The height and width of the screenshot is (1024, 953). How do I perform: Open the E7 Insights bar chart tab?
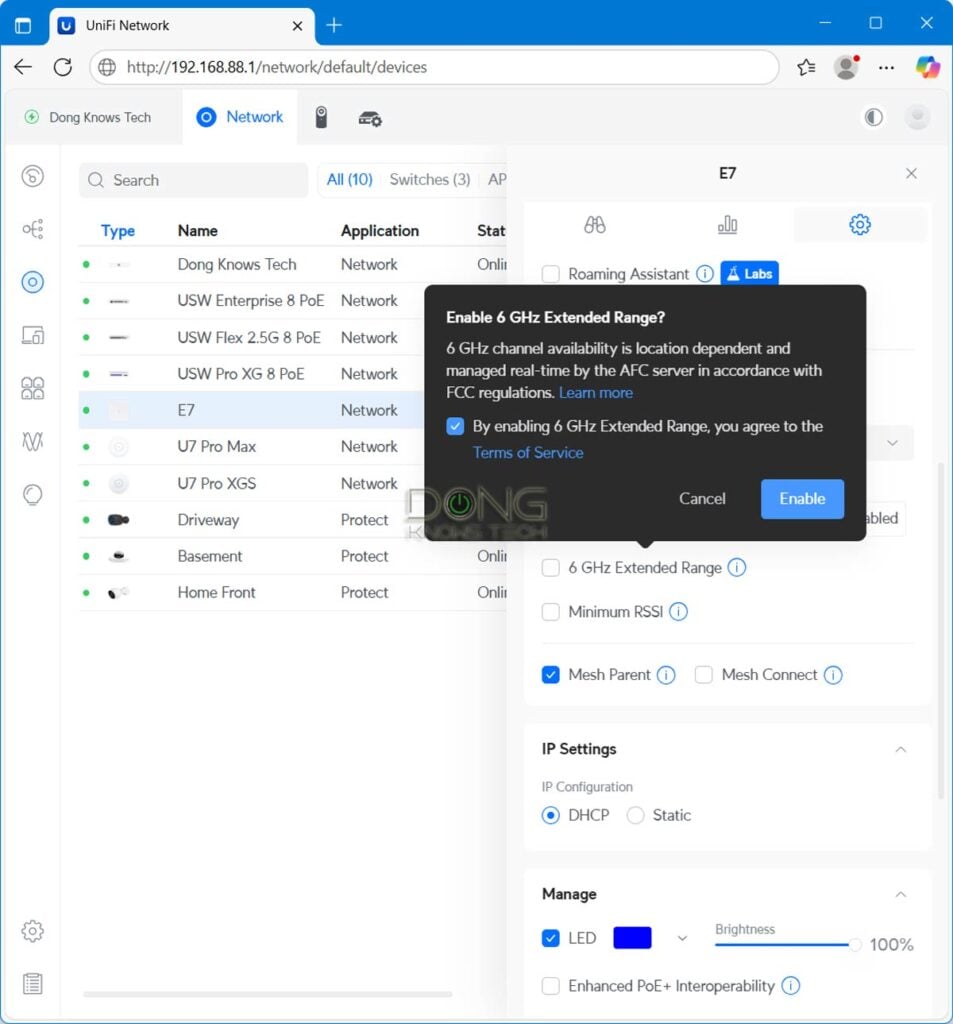(x=727, y=225)
